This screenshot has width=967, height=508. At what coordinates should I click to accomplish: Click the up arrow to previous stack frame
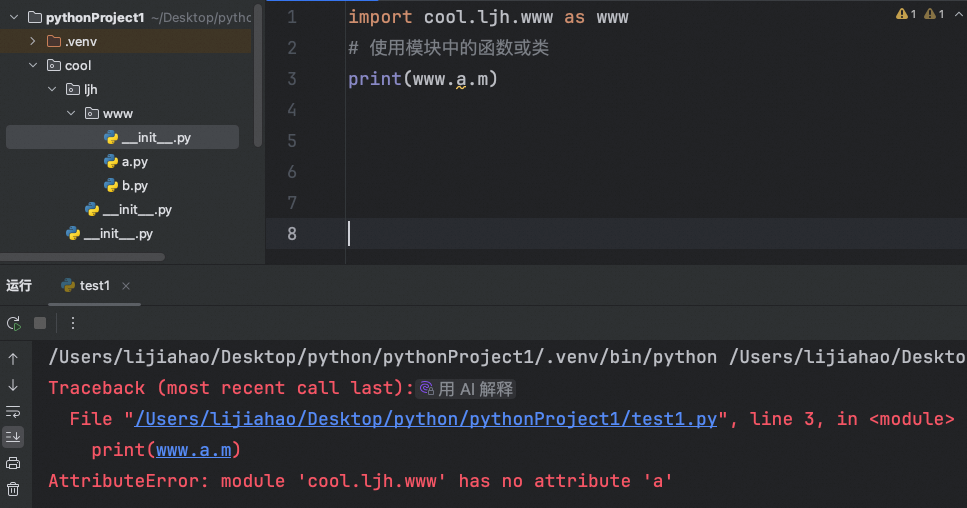[13, 359]
